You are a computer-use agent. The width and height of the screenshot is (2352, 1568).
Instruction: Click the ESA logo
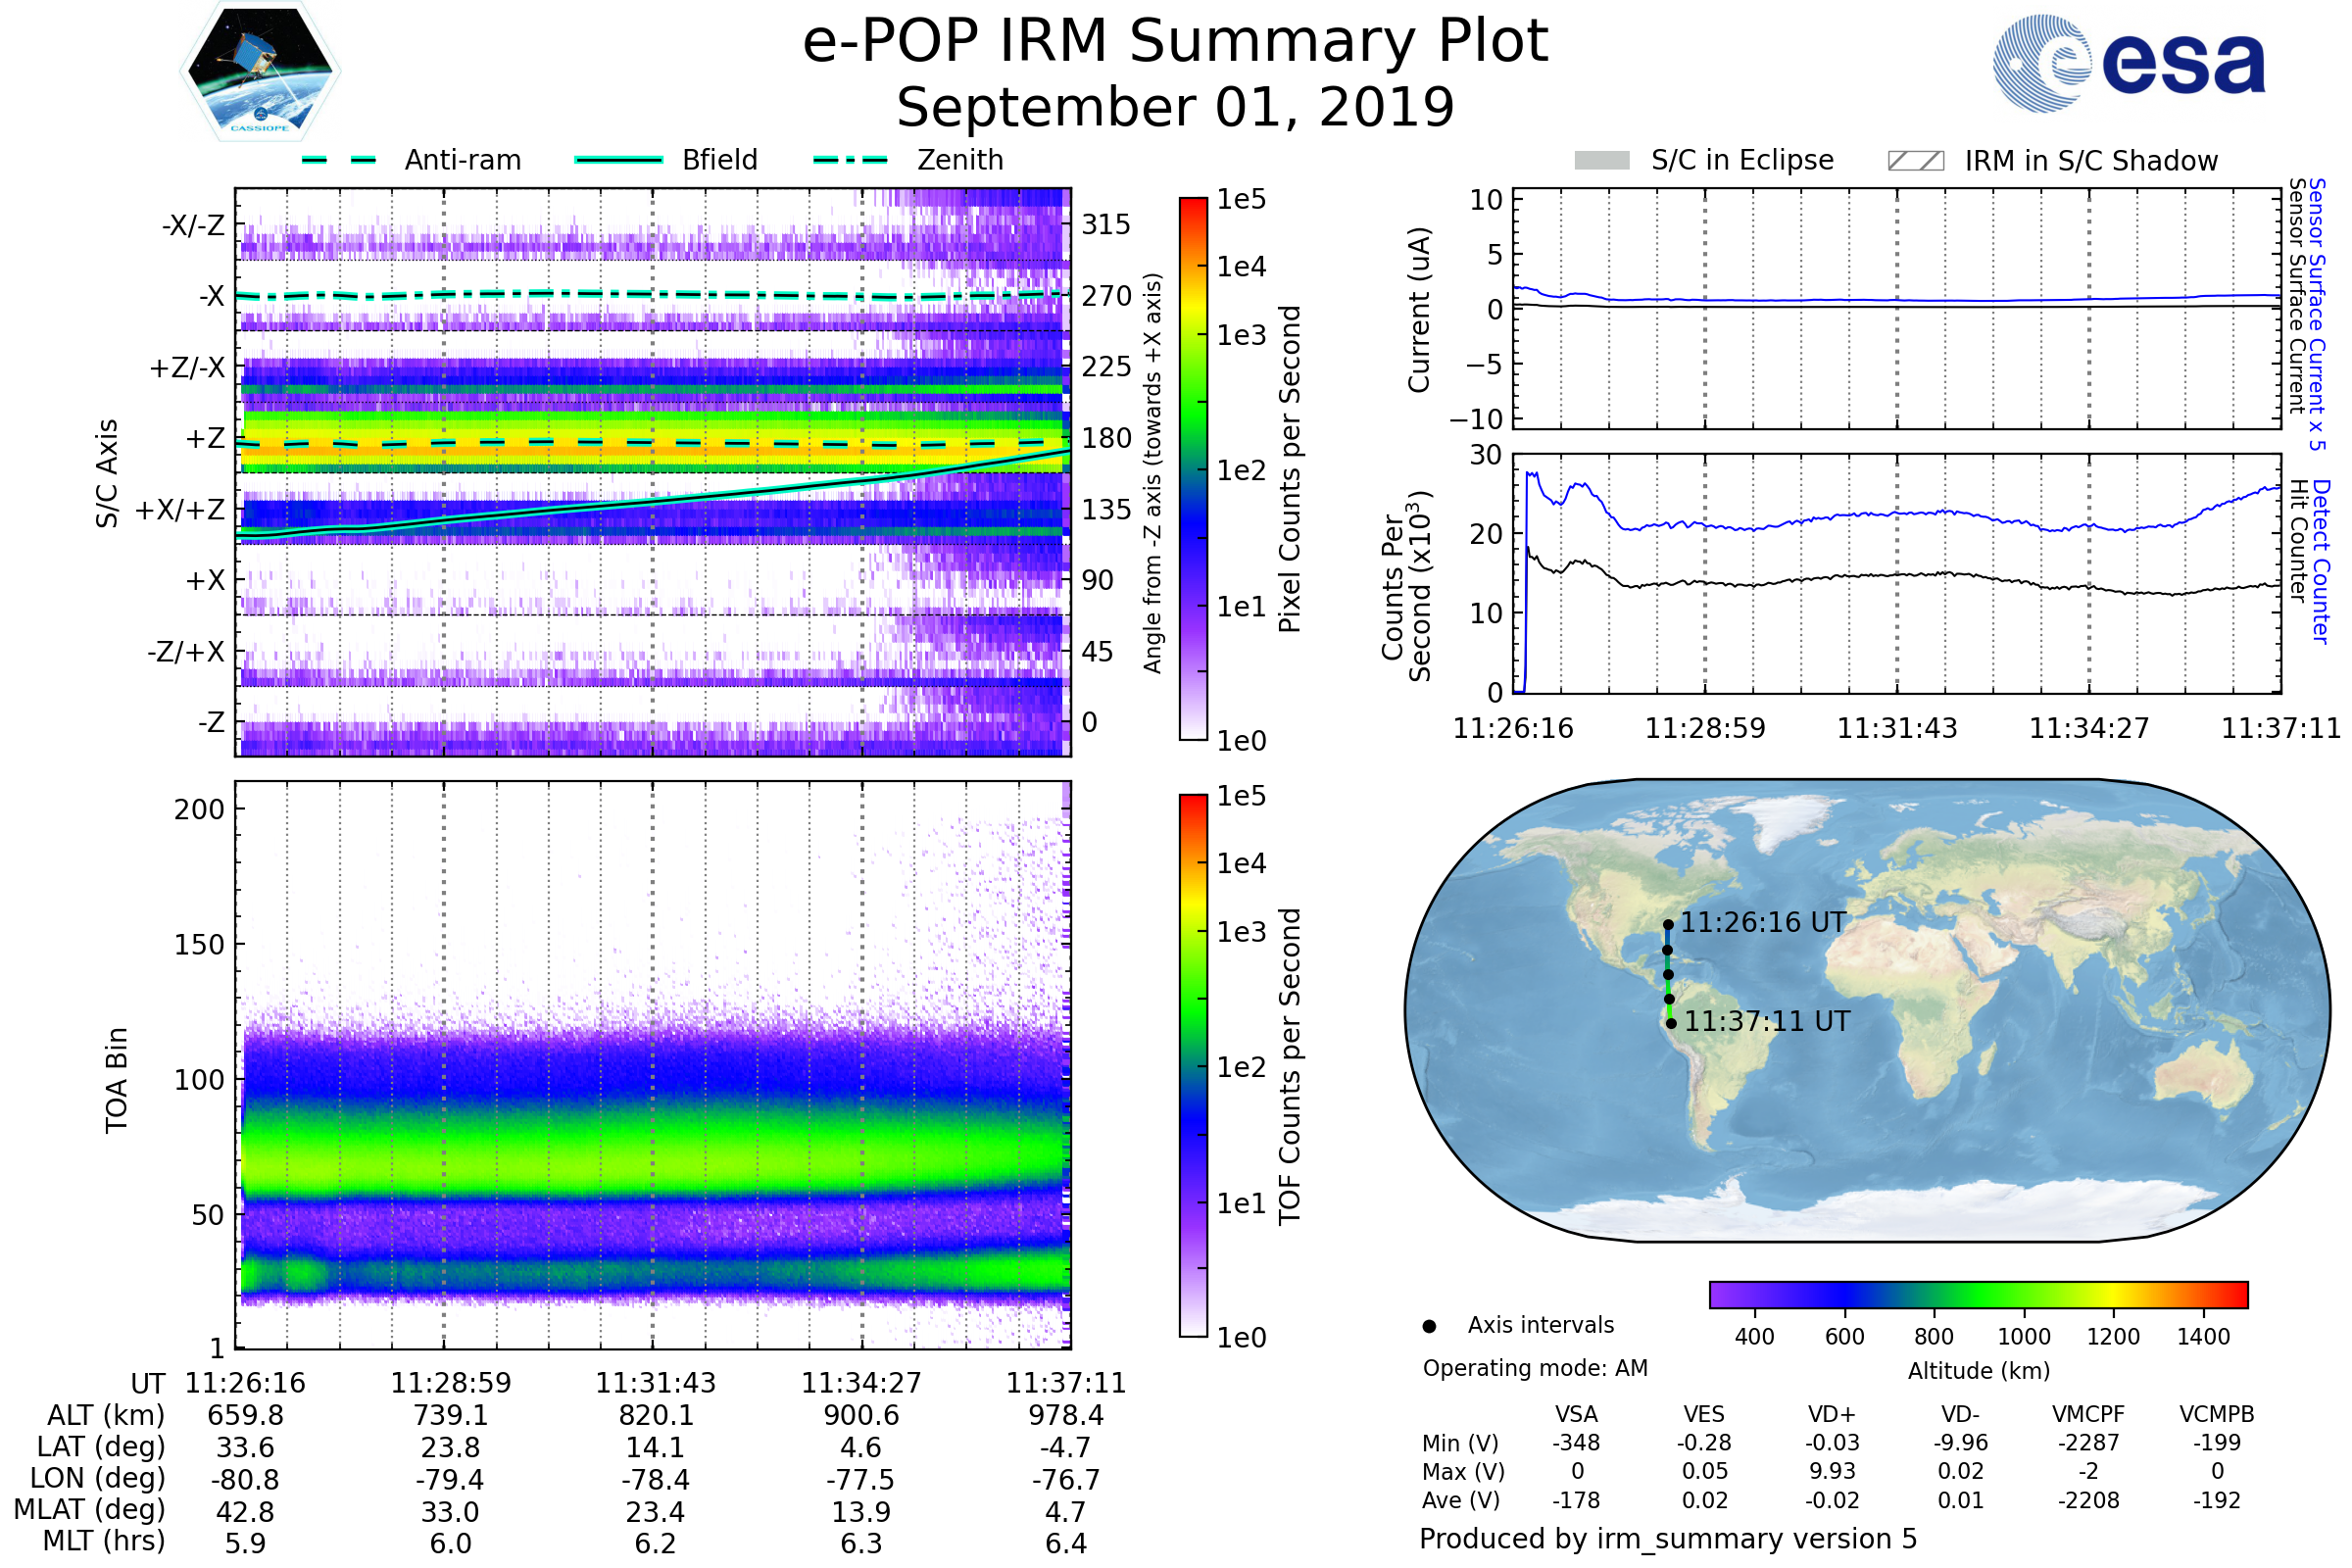[2128, 62]
